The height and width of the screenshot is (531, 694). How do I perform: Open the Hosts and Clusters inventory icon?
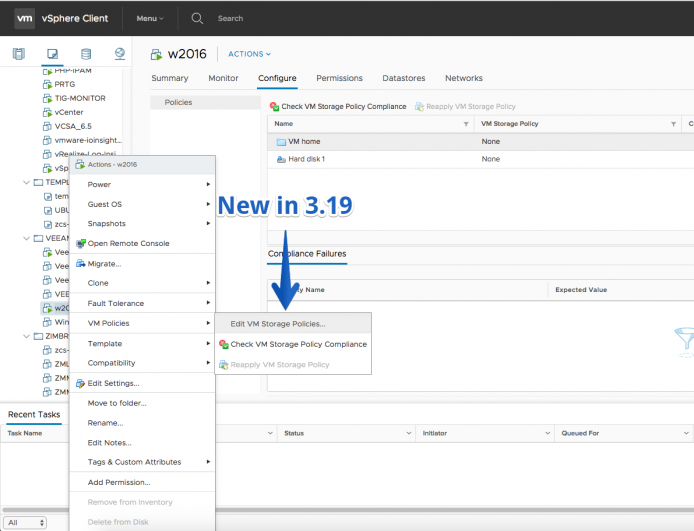[x=19, y=54]
